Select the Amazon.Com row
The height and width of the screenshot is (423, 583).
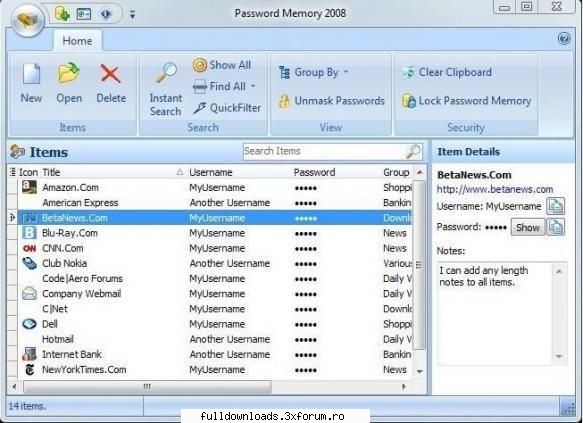(x=215, y=187)
